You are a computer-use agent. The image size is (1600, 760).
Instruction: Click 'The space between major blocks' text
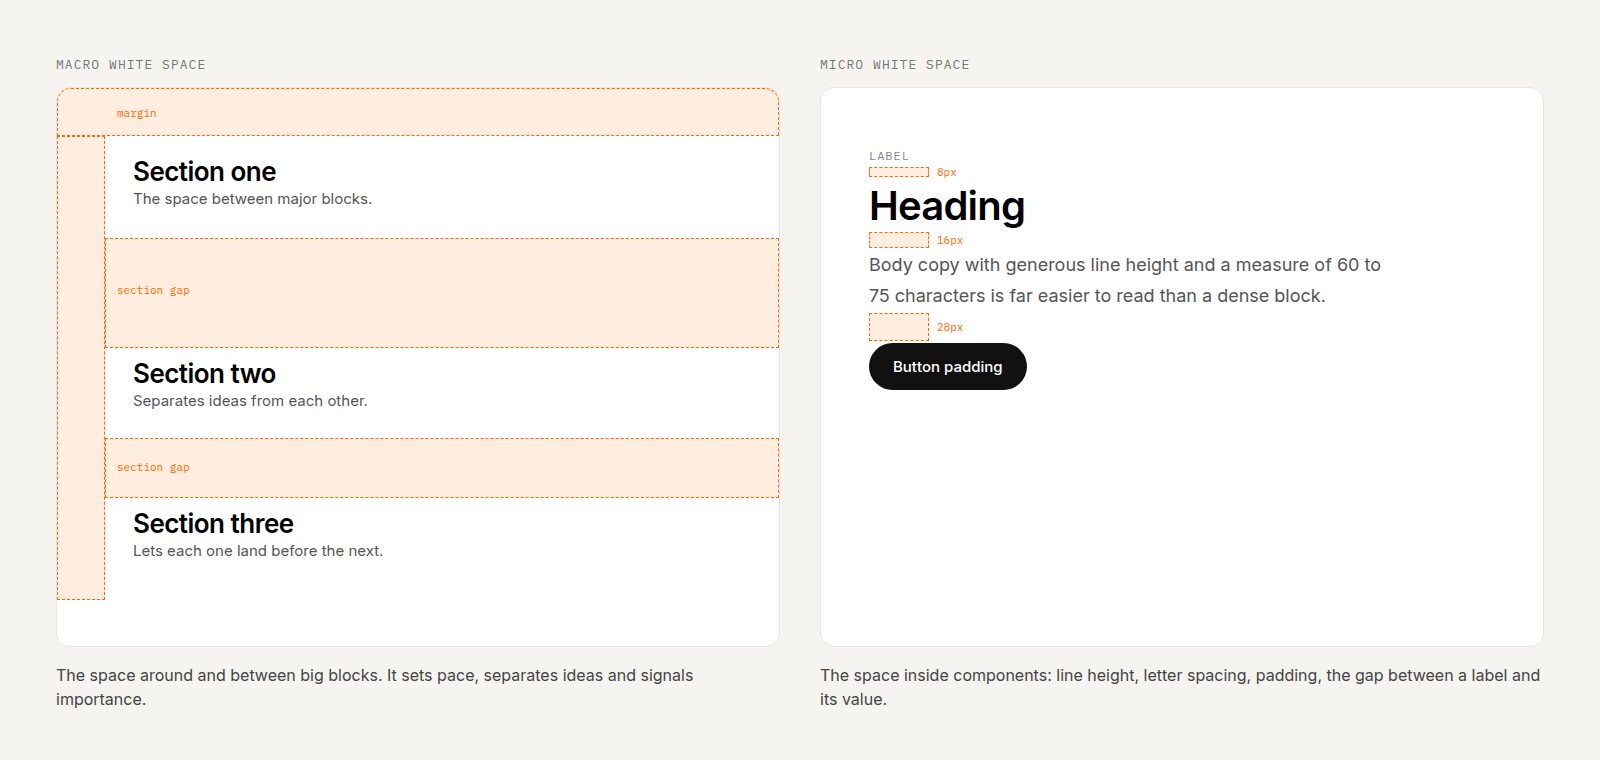[252, 199]
